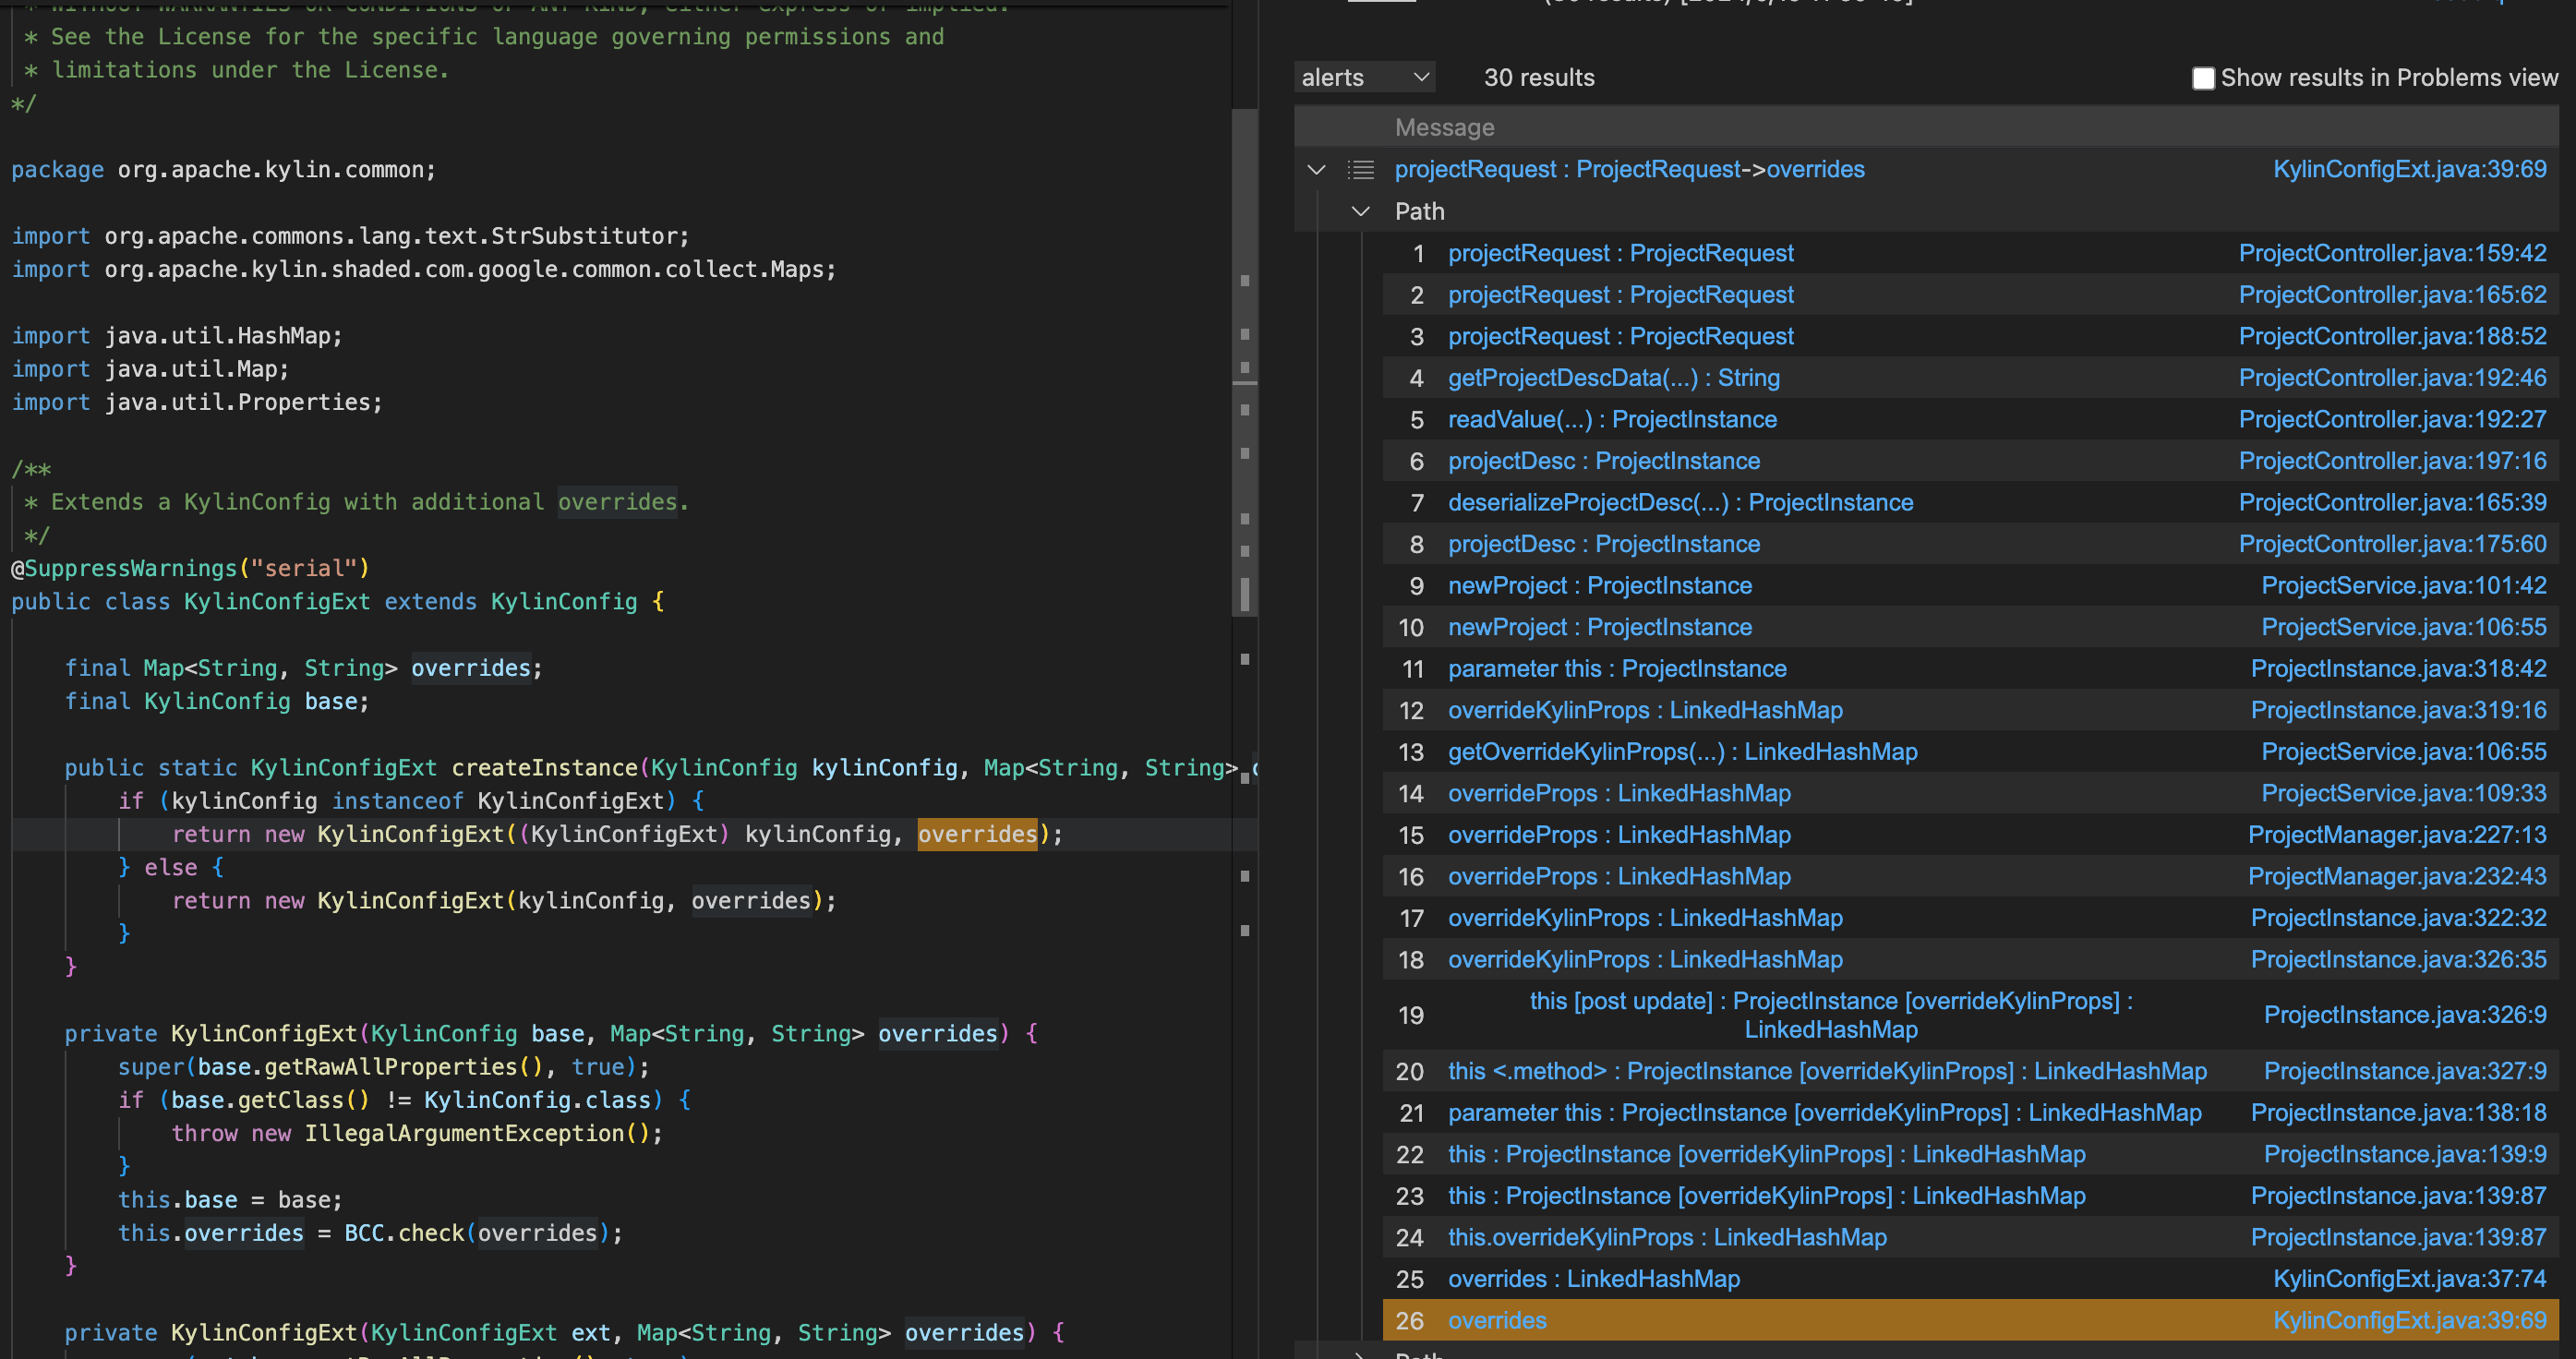The image size is (2576, 1359).
Task: Select path step 4 getProjectDescData(...) : String
Action: point(1613,378)
